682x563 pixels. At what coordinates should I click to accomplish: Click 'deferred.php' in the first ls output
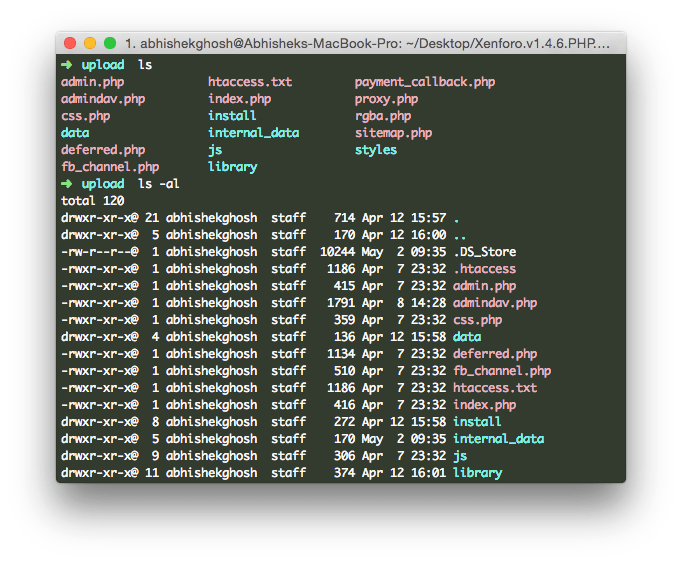[x=103, y=150]
